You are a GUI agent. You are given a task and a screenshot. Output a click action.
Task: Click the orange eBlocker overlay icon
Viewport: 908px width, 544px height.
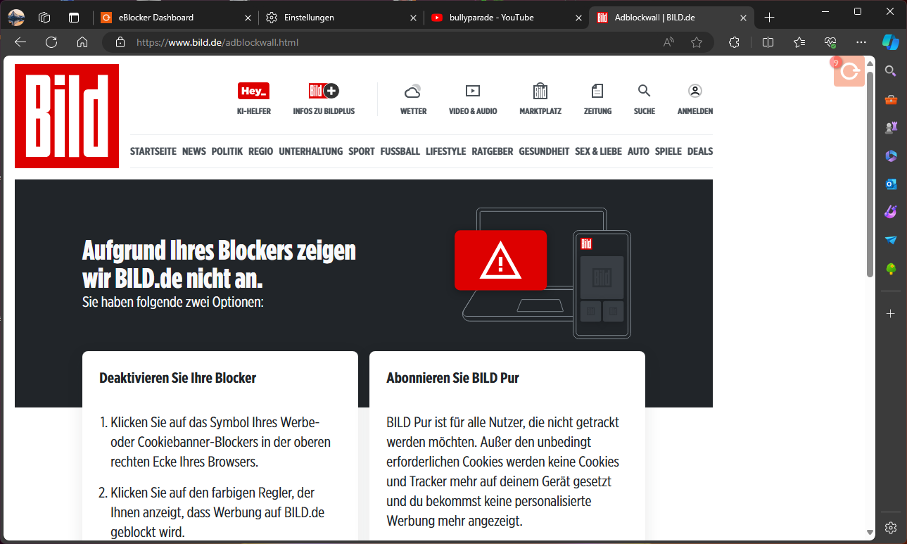(849, 71)
